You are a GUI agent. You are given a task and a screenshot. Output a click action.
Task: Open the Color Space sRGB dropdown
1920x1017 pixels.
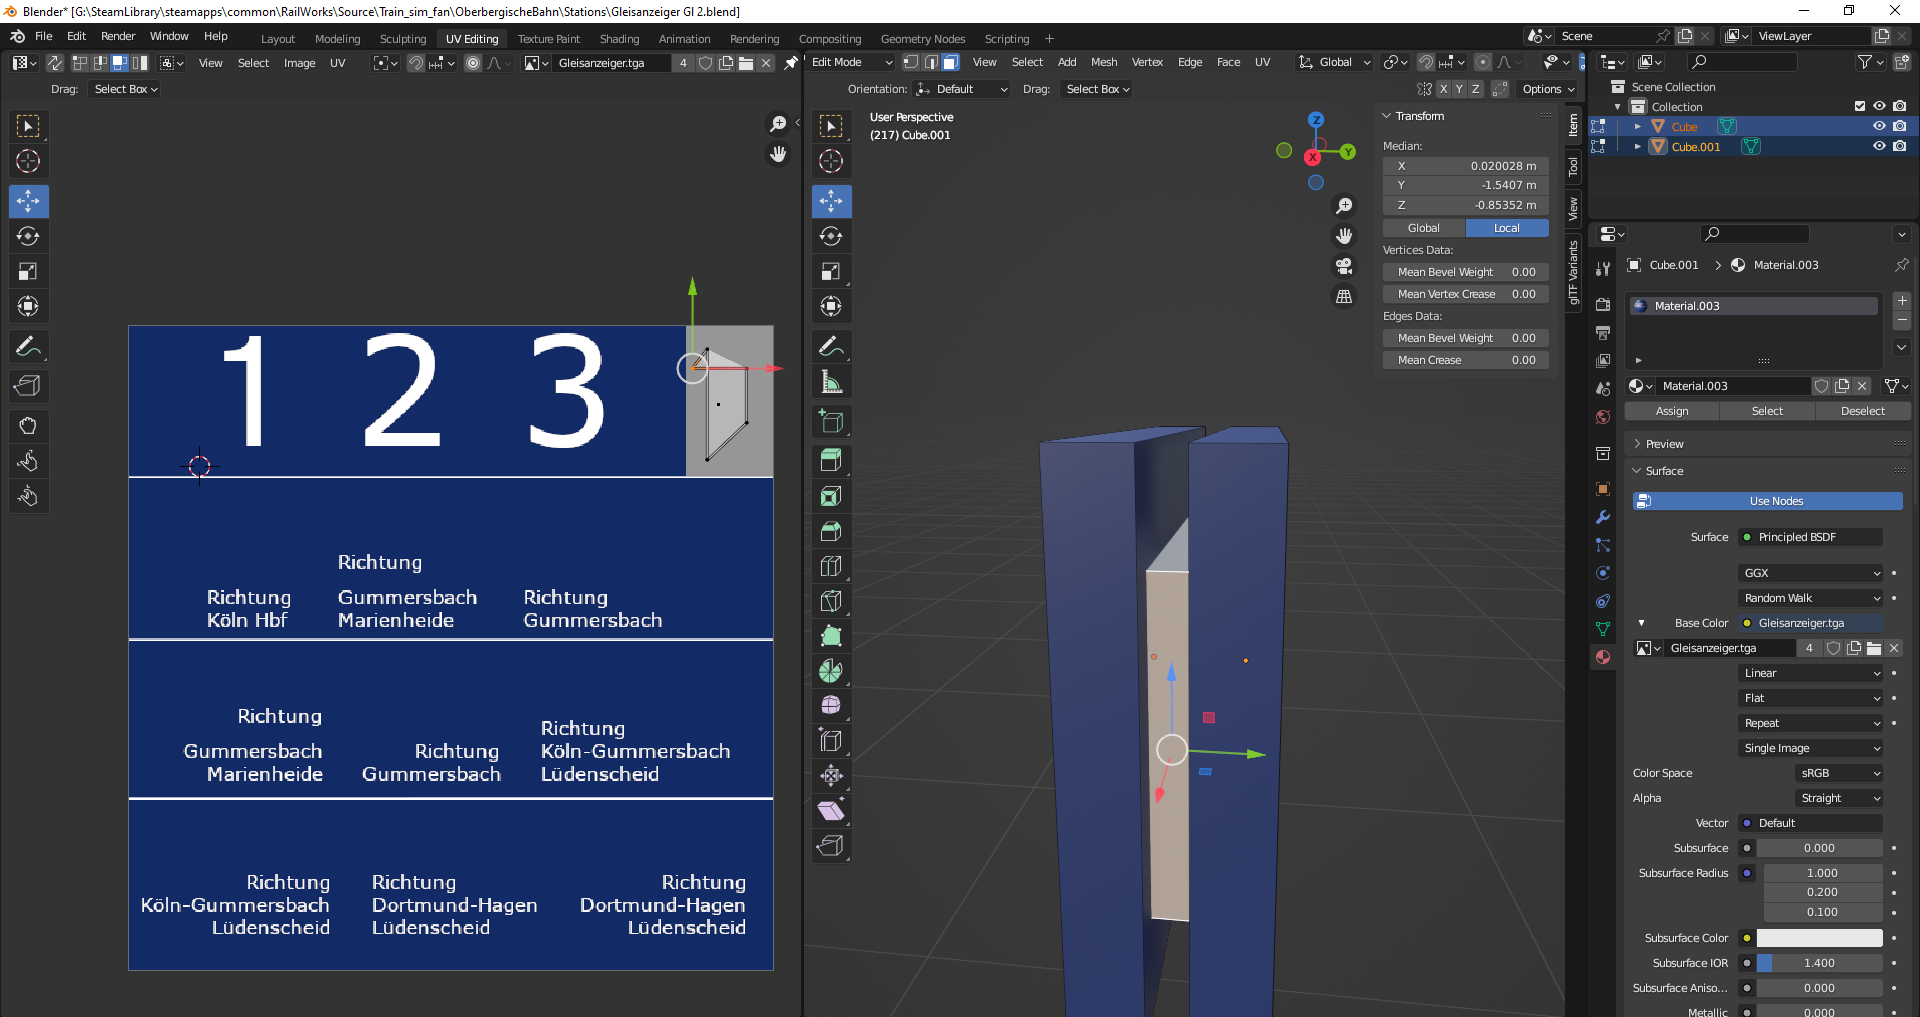pos(1840,773)
